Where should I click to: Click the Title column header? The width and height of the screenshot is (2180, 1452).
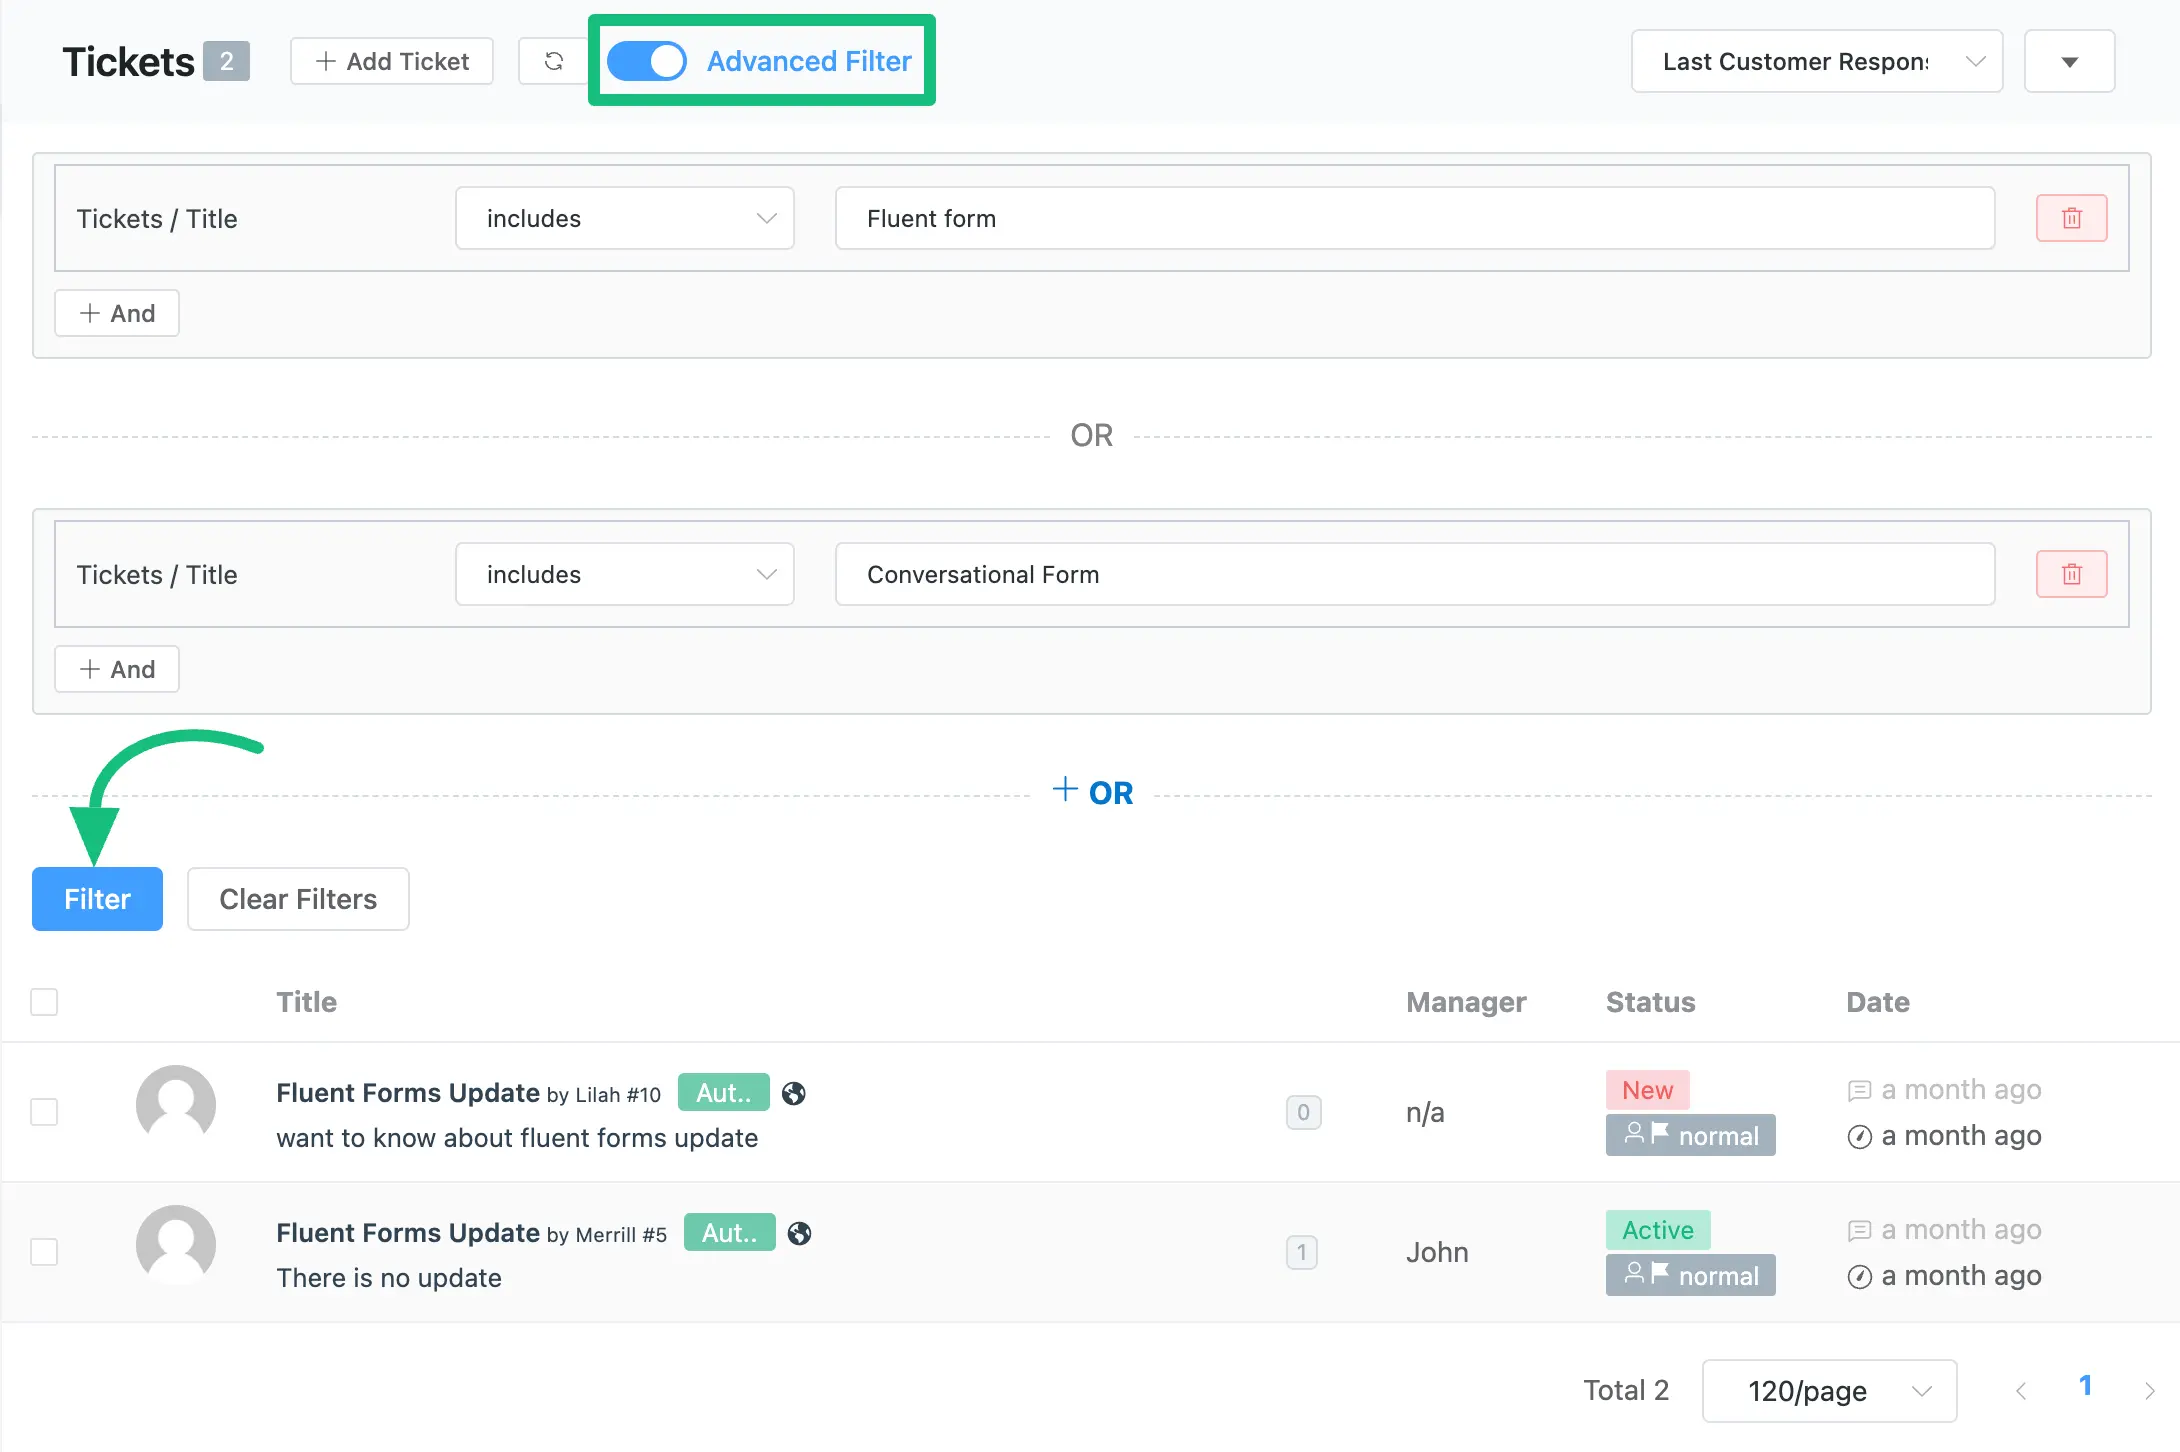[x=306, y=1002]
